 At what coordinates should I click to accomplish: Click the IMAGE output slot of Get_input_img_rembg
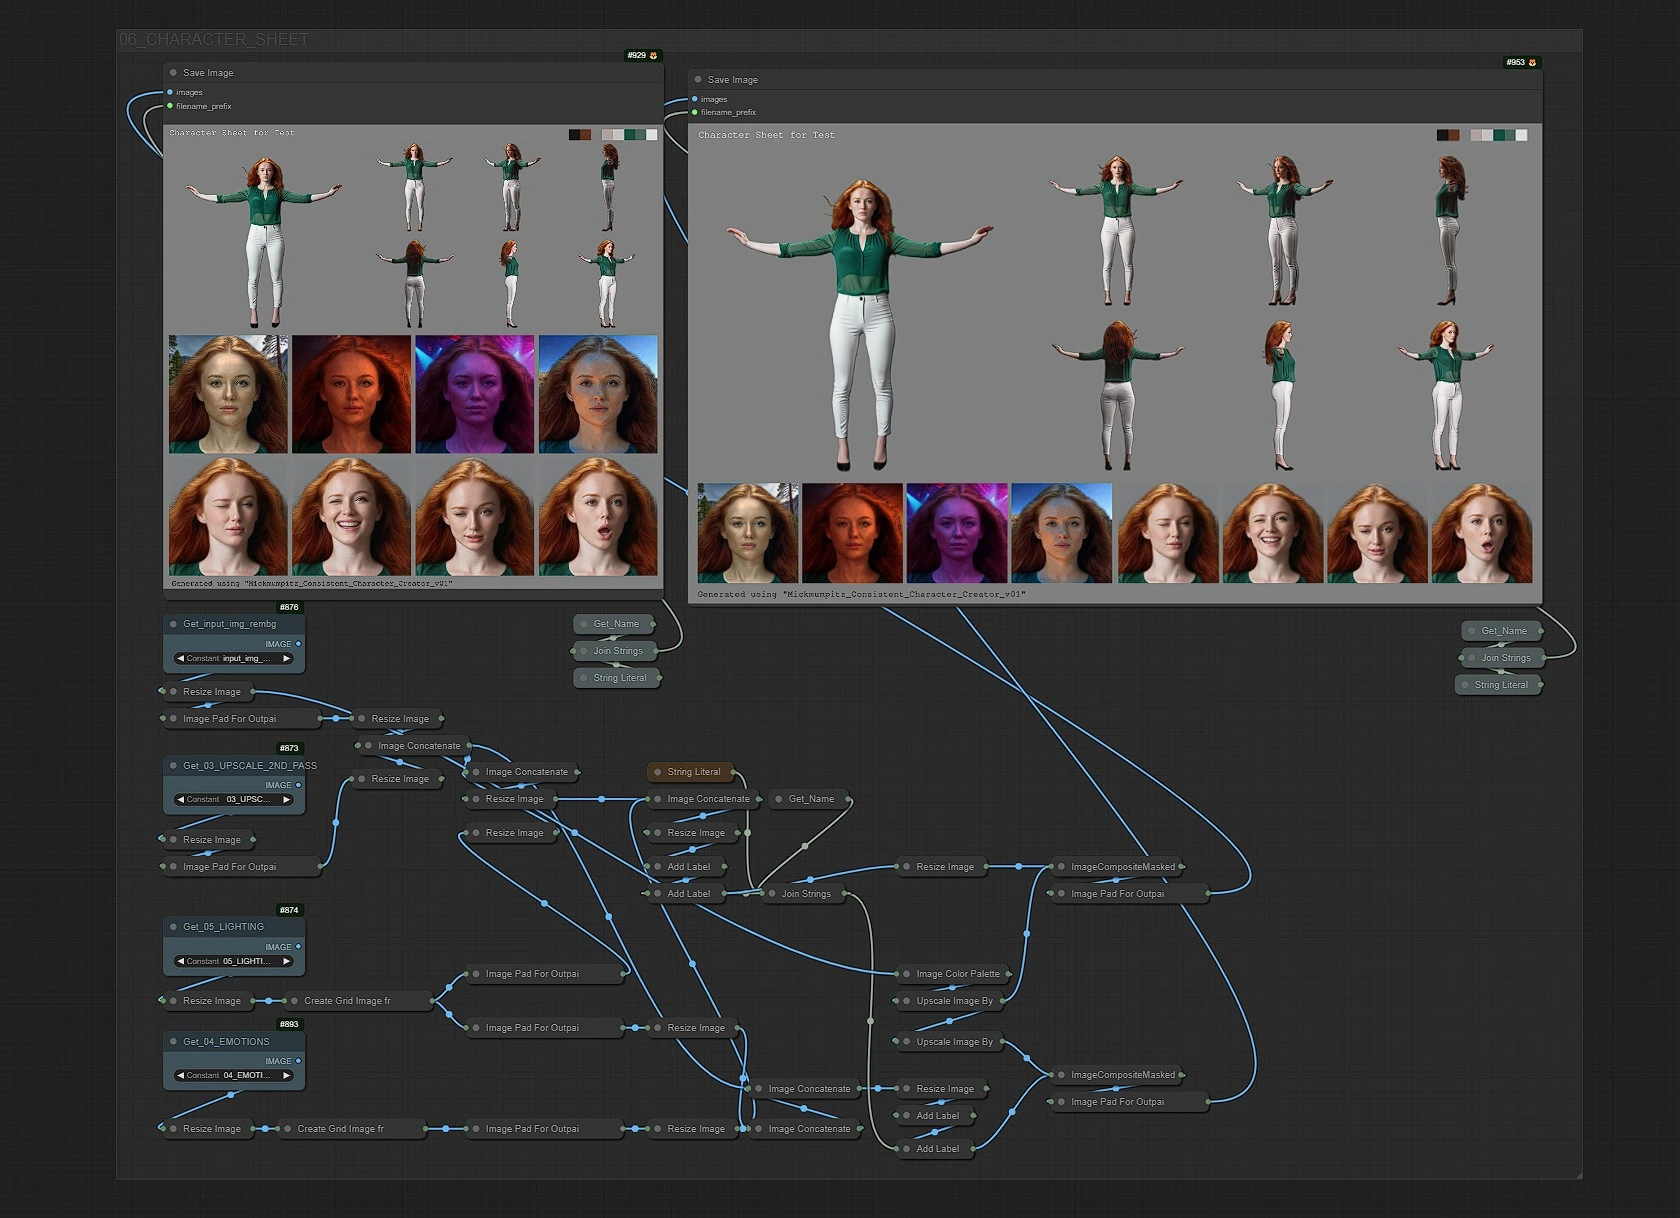point(298,644)
